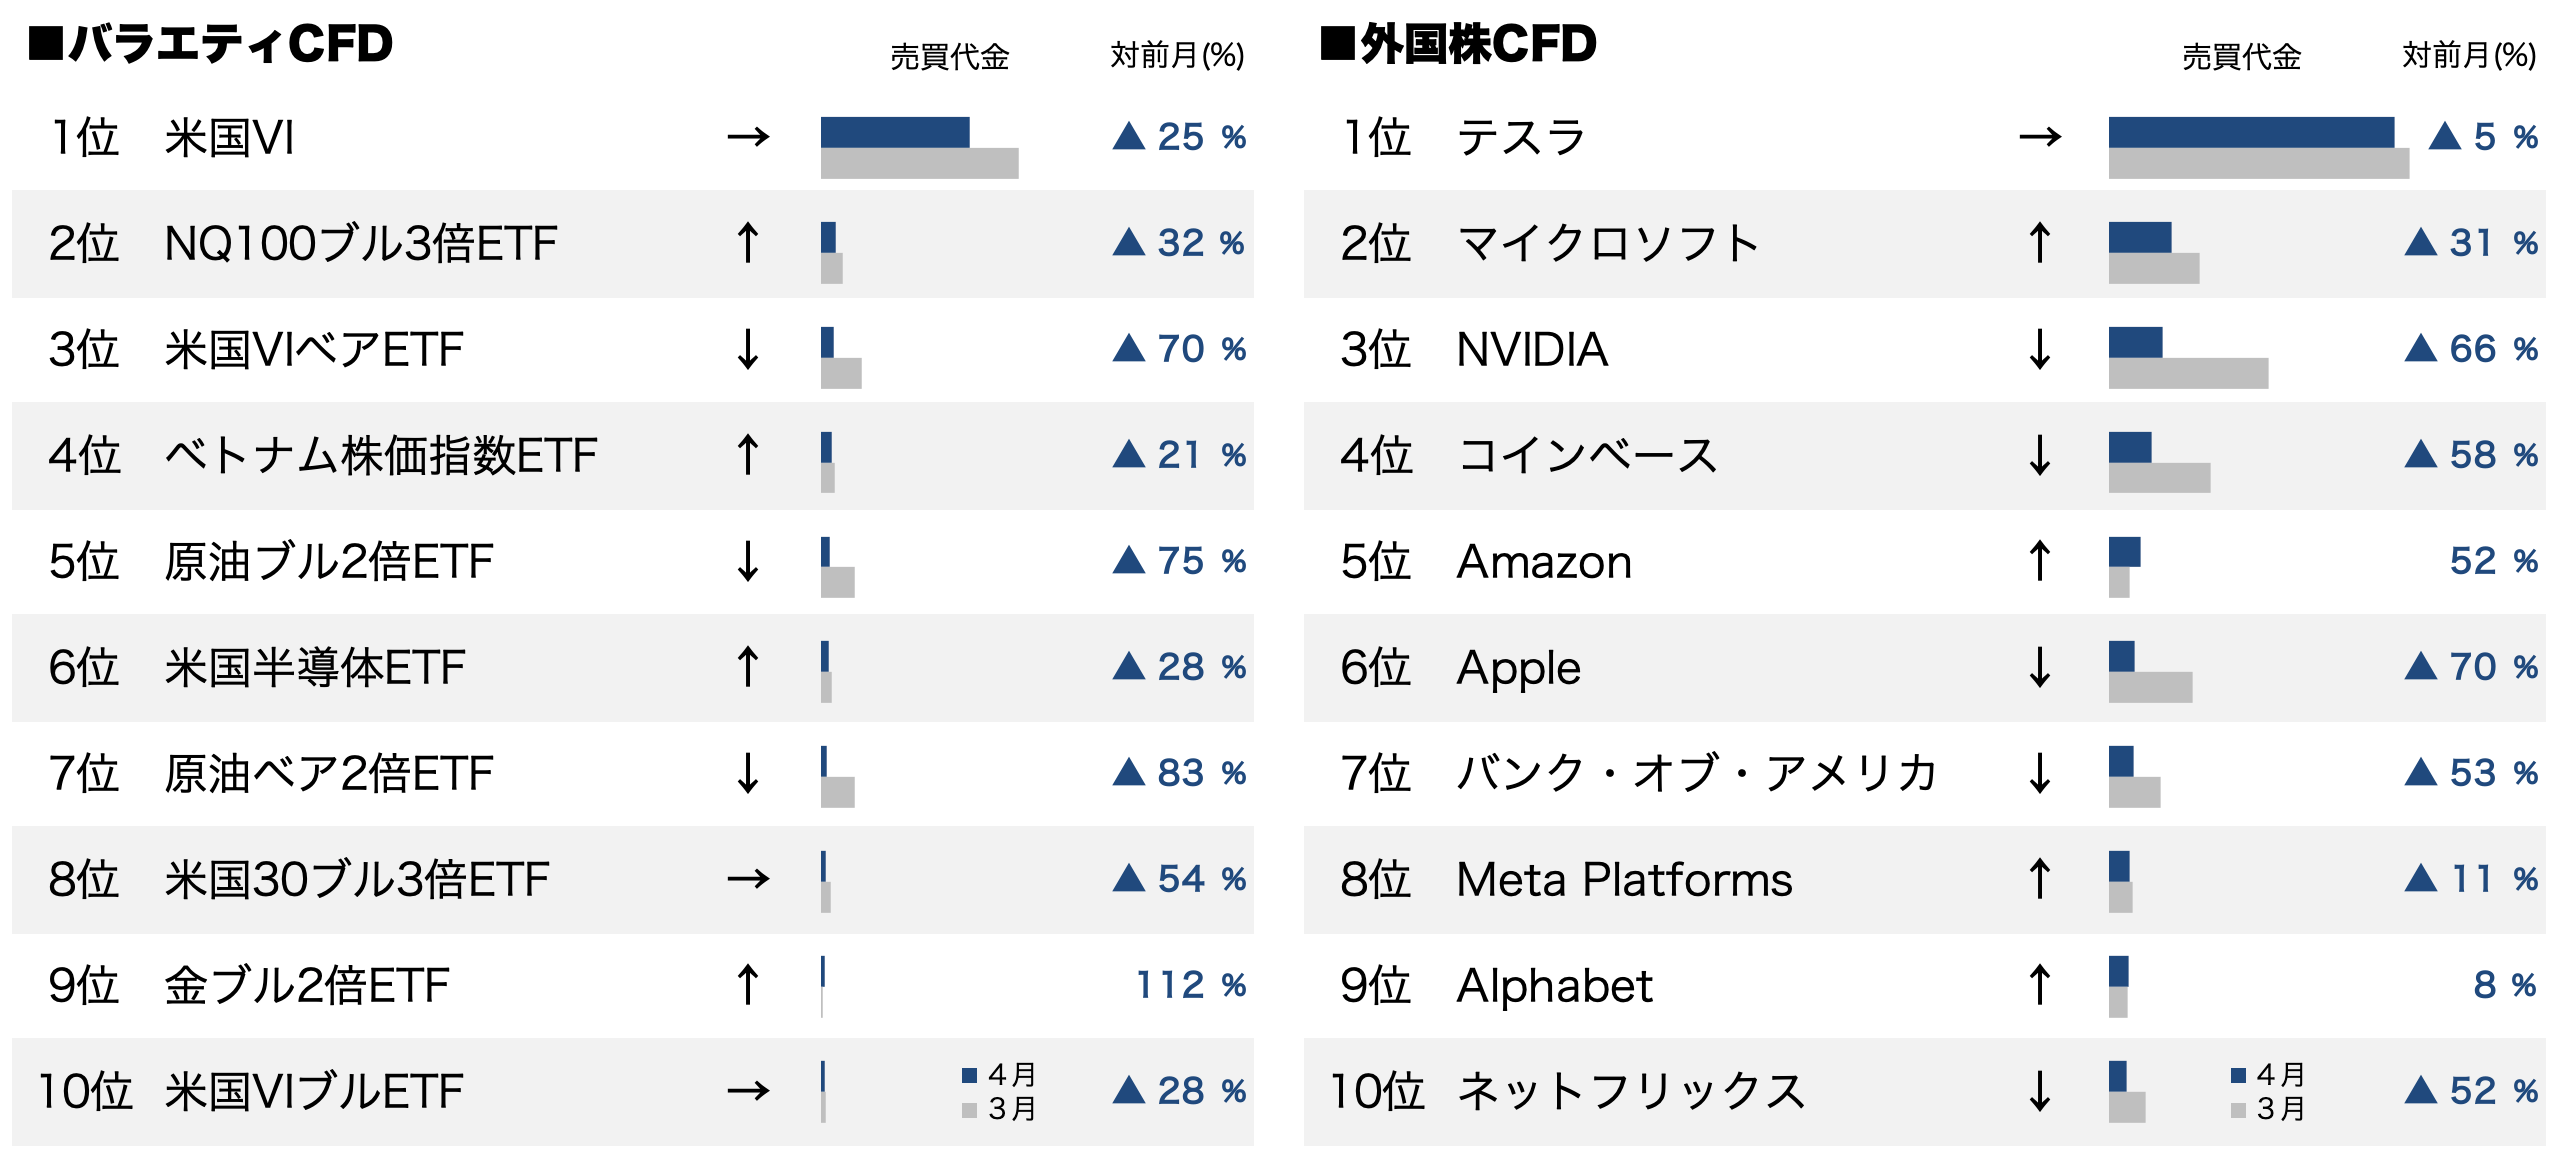Select the down arrow for ネットフリックス
This screenshot has height=1160, width=2560.
2040,1091
